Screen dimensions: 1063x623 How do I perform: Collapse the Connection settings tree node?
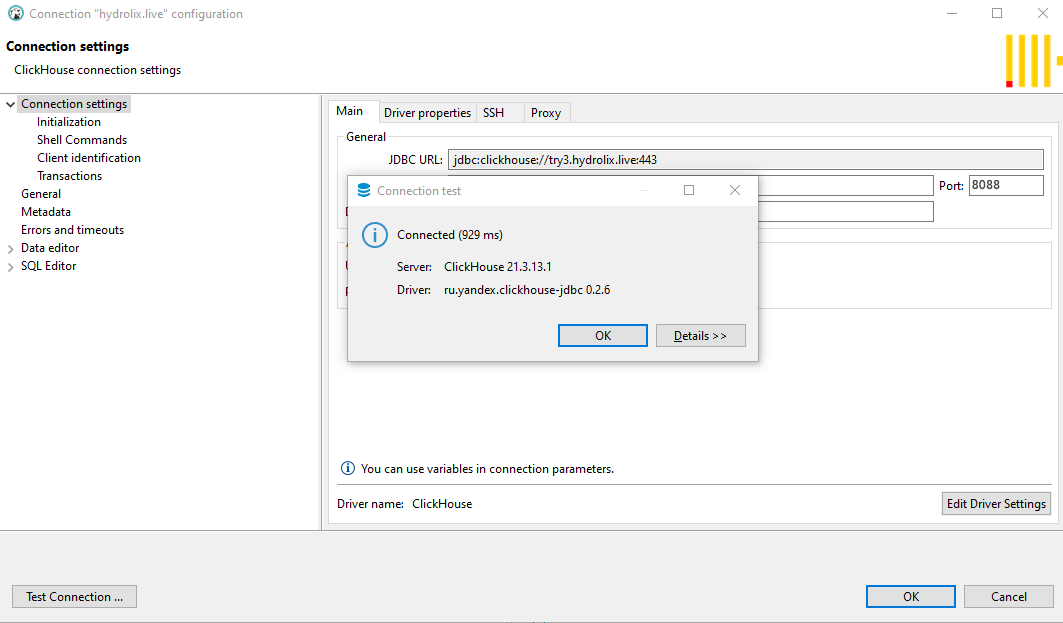(10, 104)
